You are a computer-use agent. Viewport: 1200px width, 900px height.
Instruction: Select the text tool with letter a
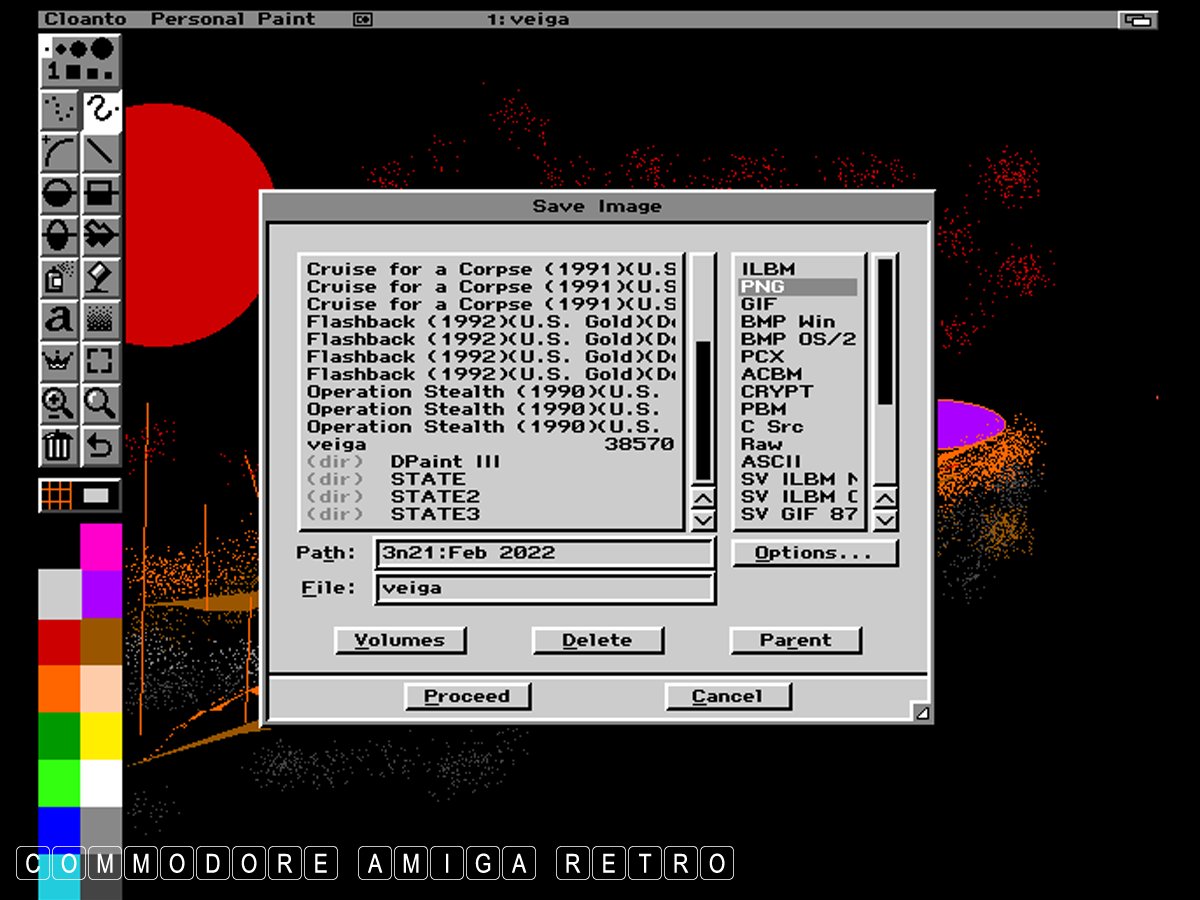click(x=59, y=319)
